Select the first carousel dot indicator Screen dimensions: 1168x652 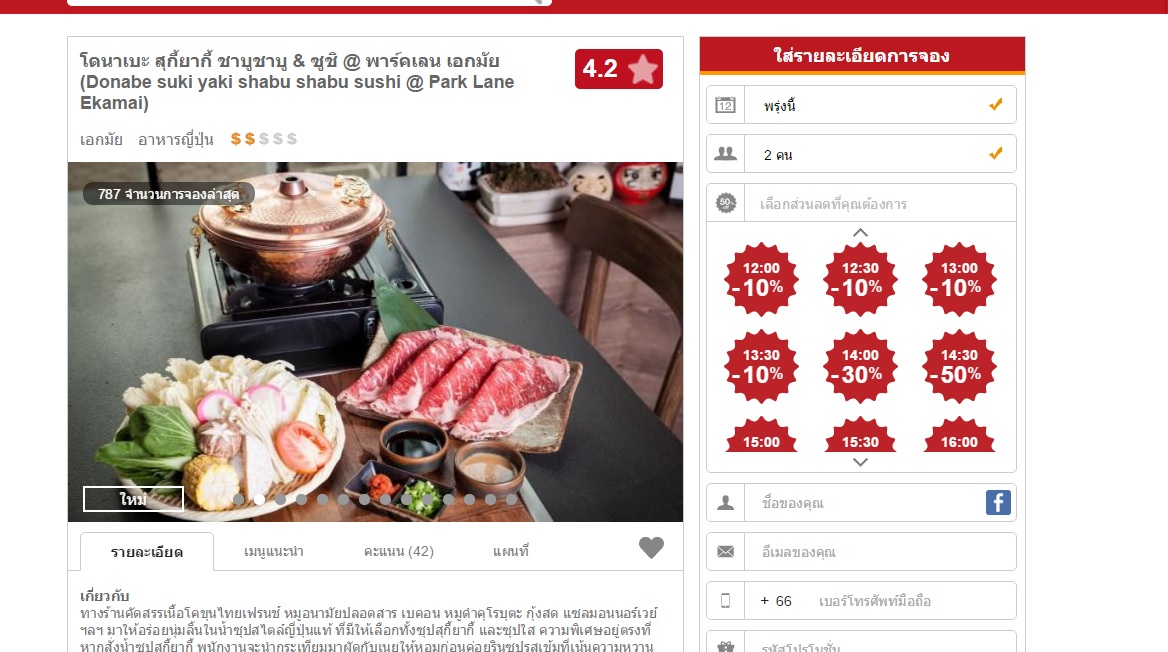(x=238, y=499)
